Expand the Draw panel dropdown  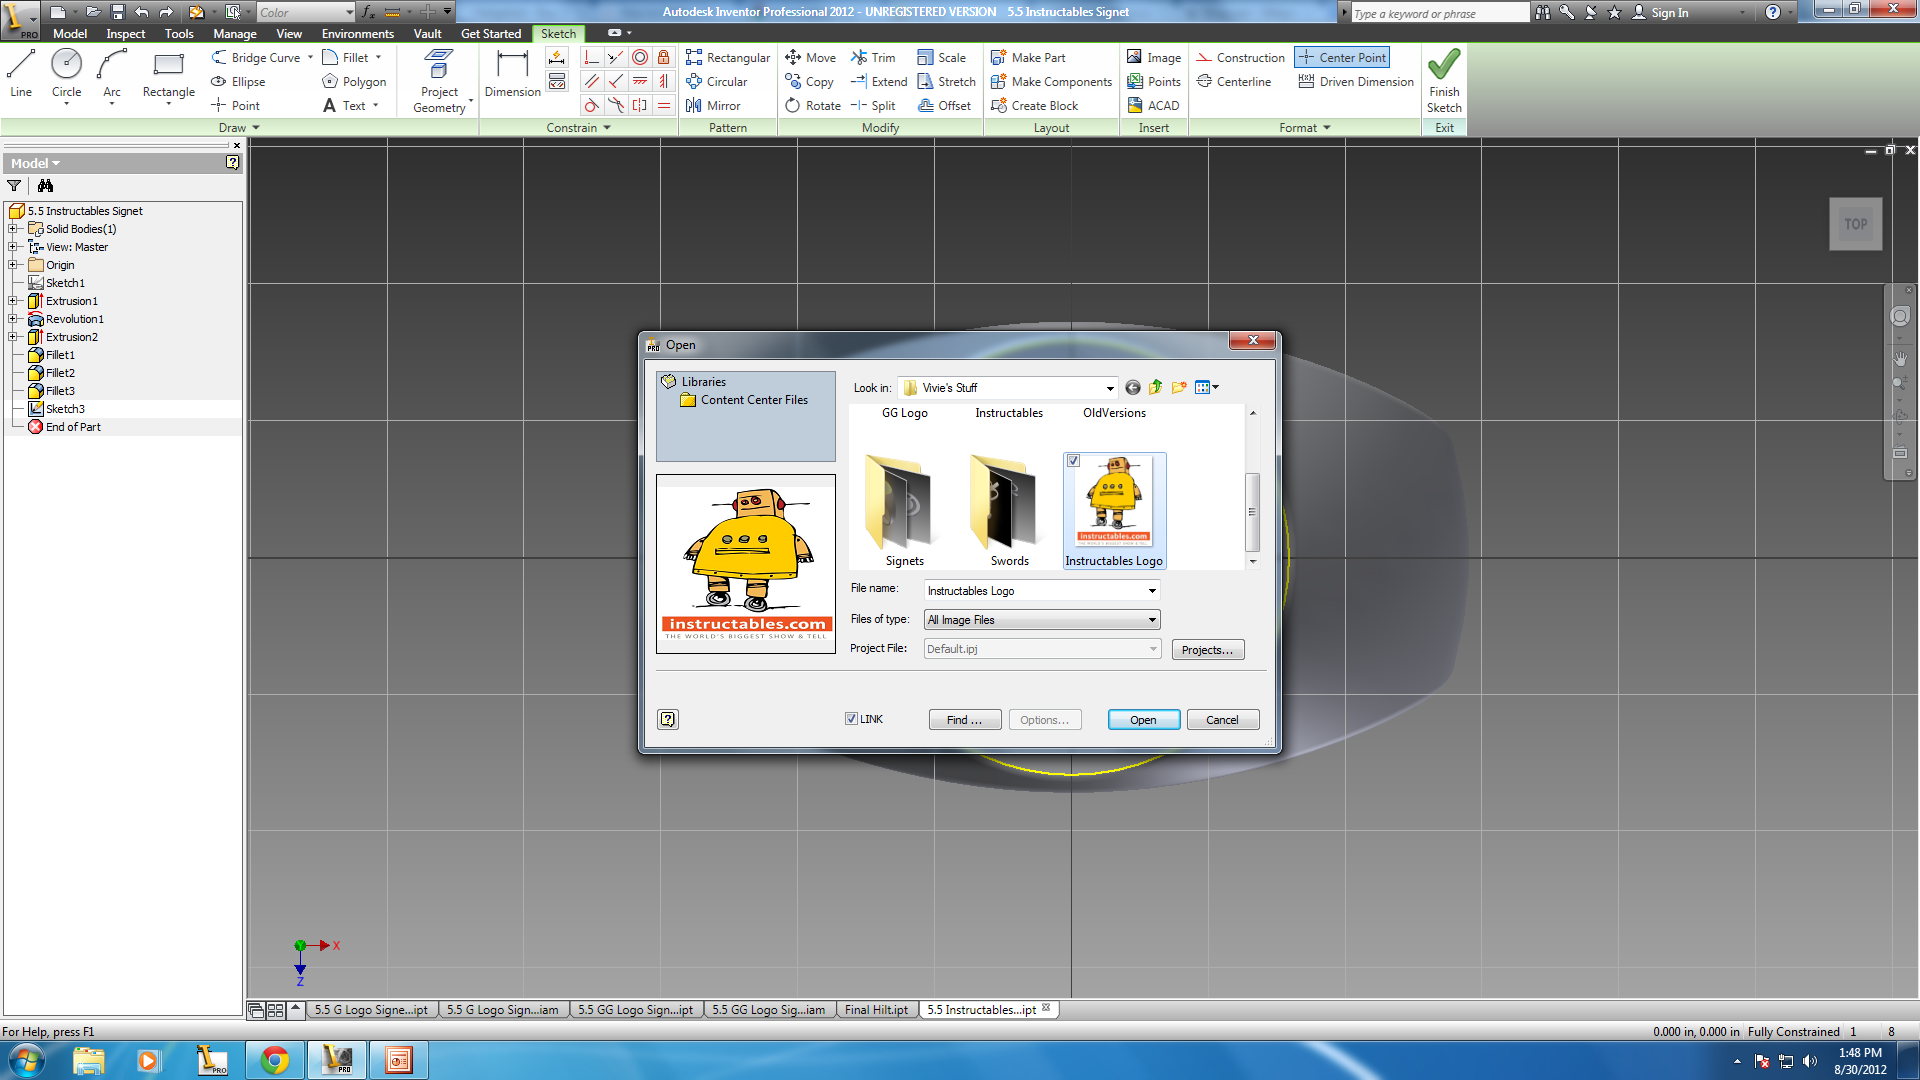pos(239,128)
